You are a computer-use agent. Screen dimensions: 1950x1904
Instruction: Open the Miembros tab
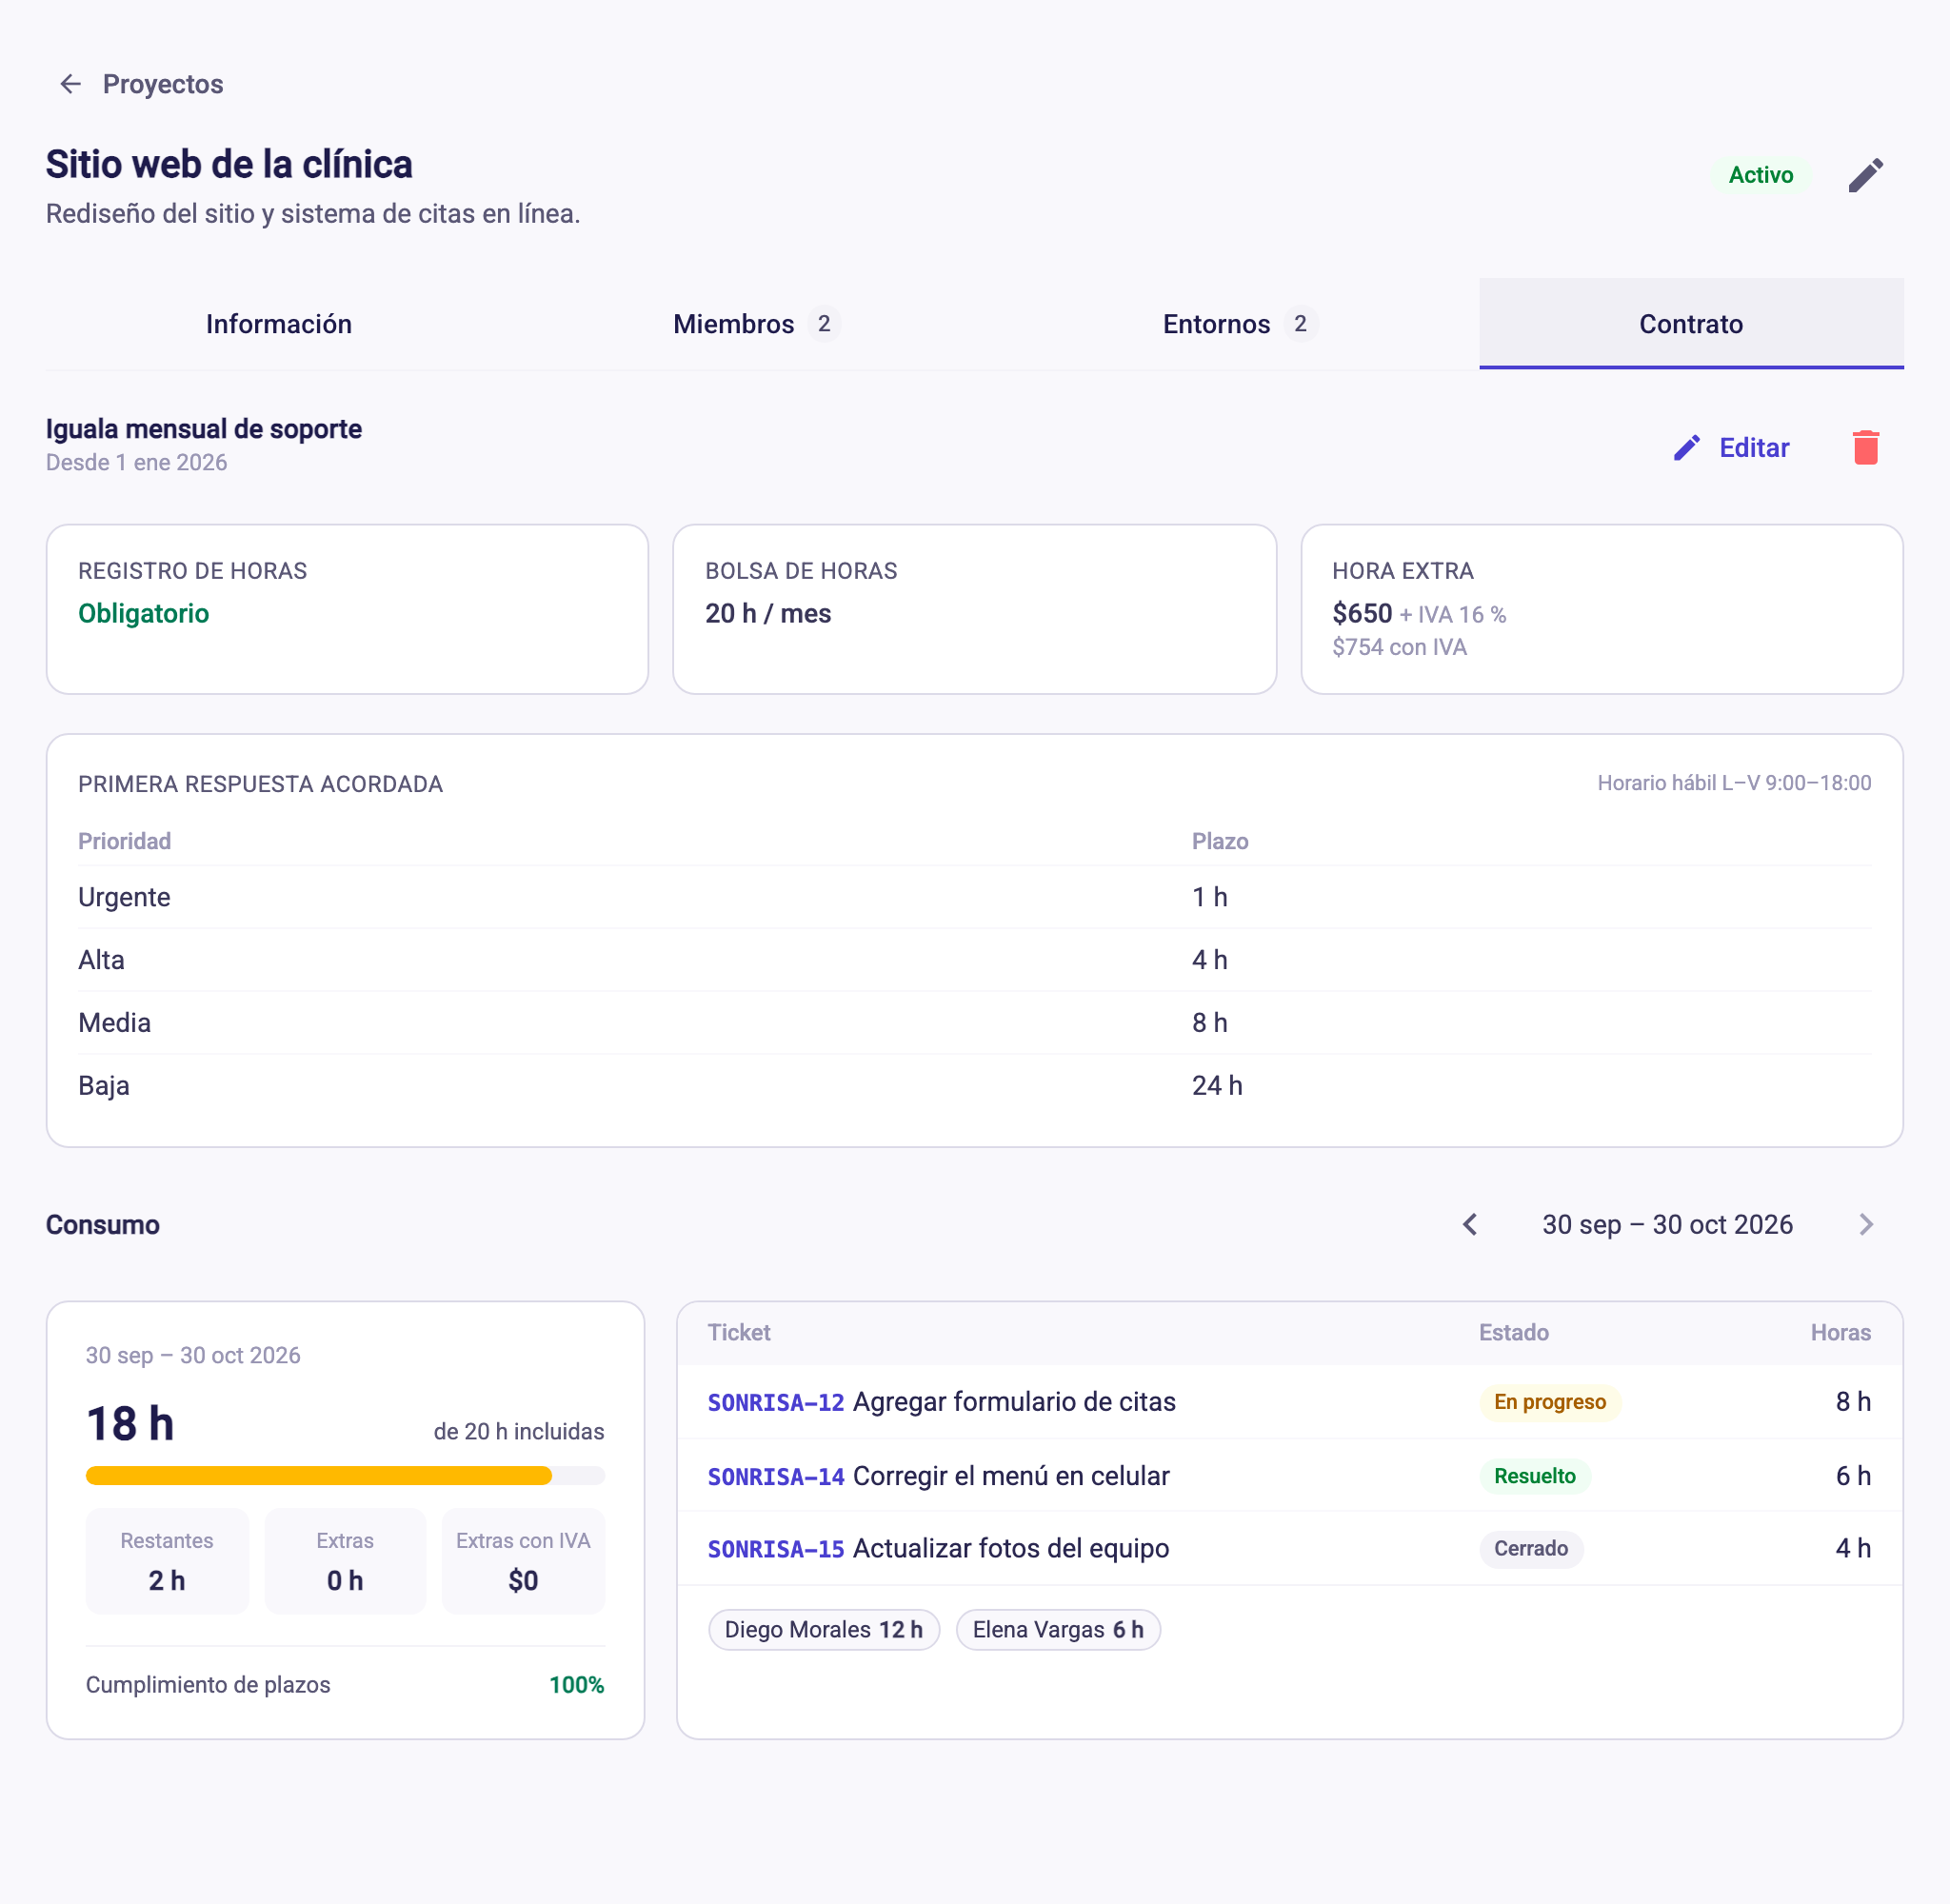point(757,324)
